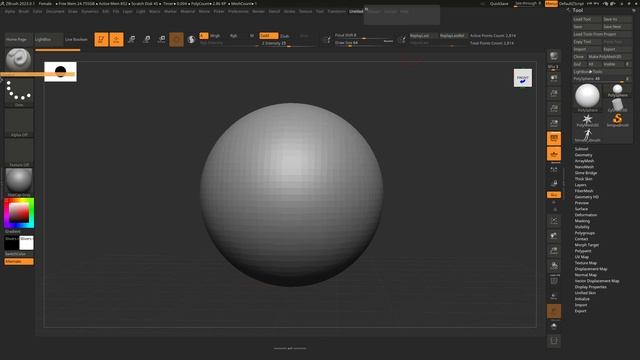Open the Transform menu
This screenshot has height=360, width=640.
click(336, 11)
